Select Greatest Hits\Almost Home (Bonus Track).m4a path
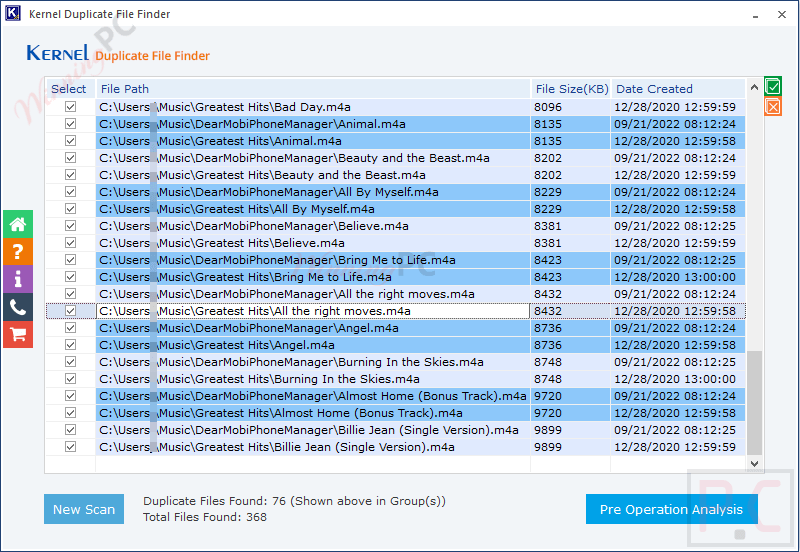 (x=313, y=413)
